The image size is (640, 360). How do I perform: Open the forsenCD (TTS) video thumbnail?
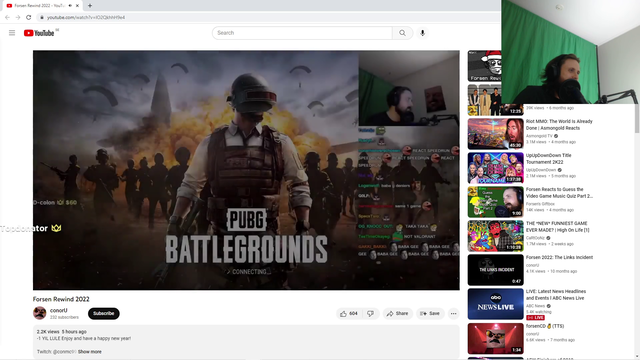496,338
